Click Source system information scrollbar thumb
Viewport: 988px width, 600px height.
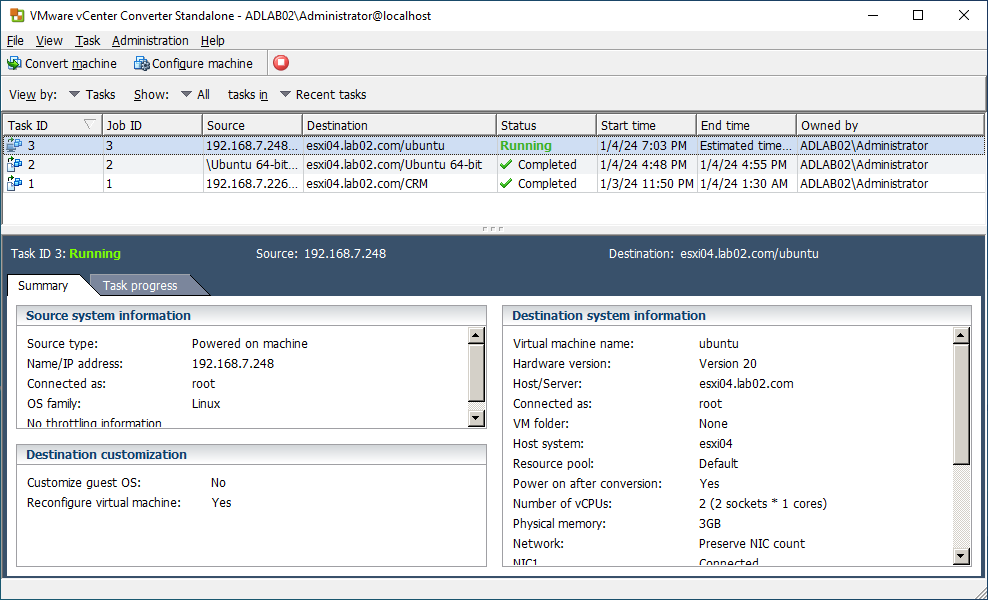point(476,372)
